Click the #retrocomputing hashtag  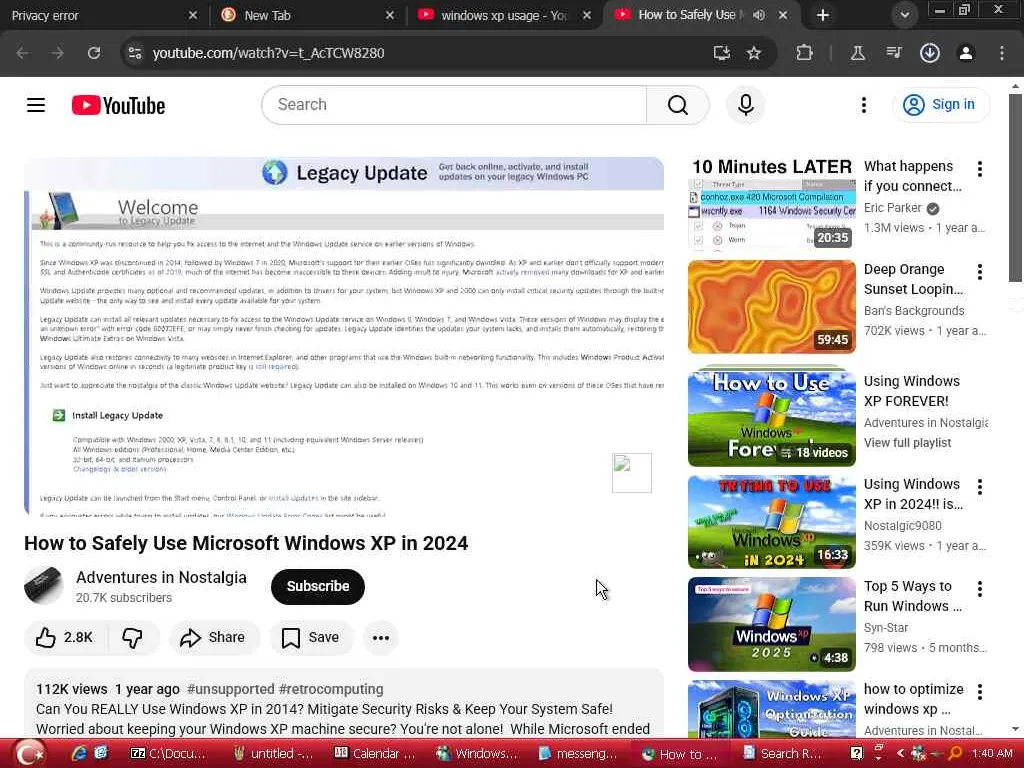331,689
